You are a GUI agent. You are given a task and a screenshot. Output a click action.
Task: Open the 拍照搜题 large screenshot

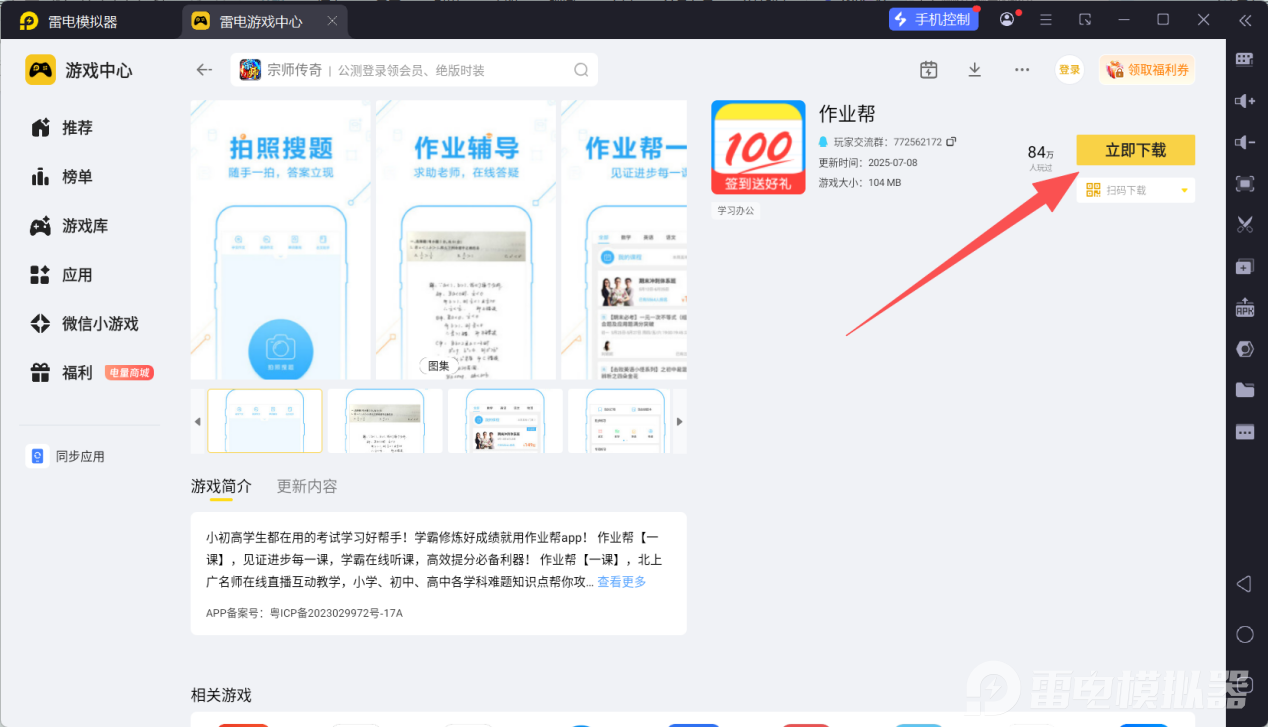coord(281,240)
